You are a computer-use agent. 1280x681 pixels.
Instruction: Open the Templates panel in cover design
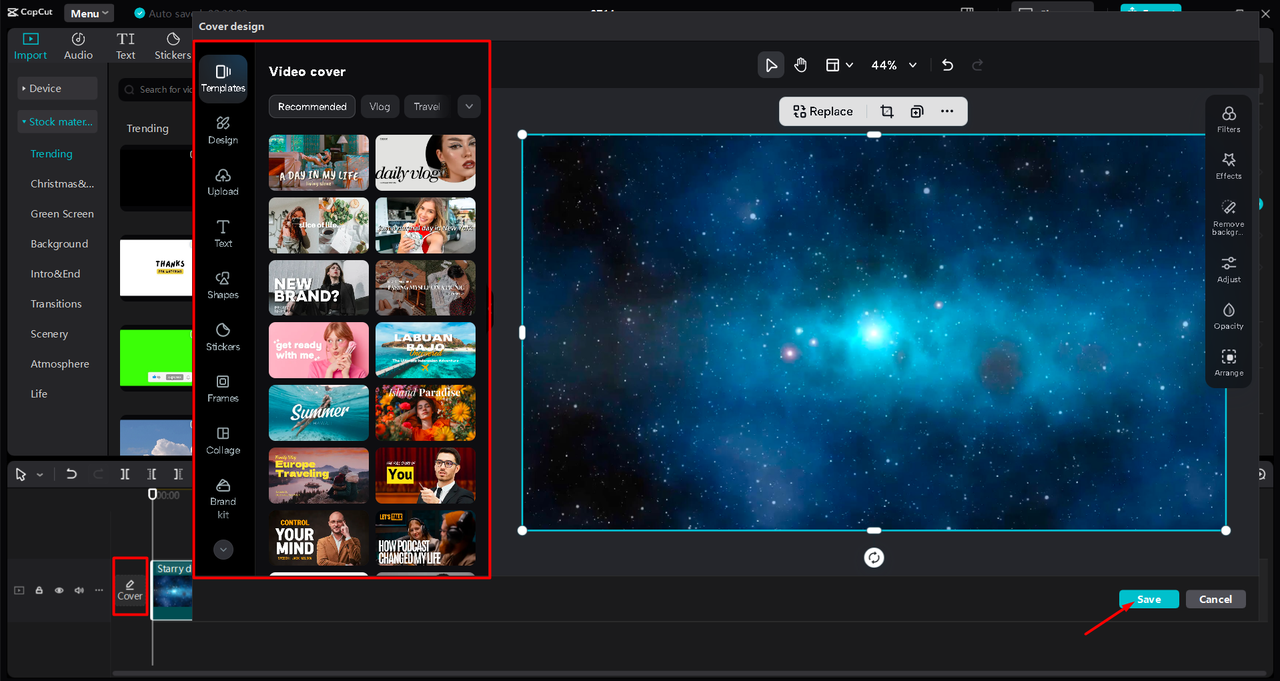(223, 78)
